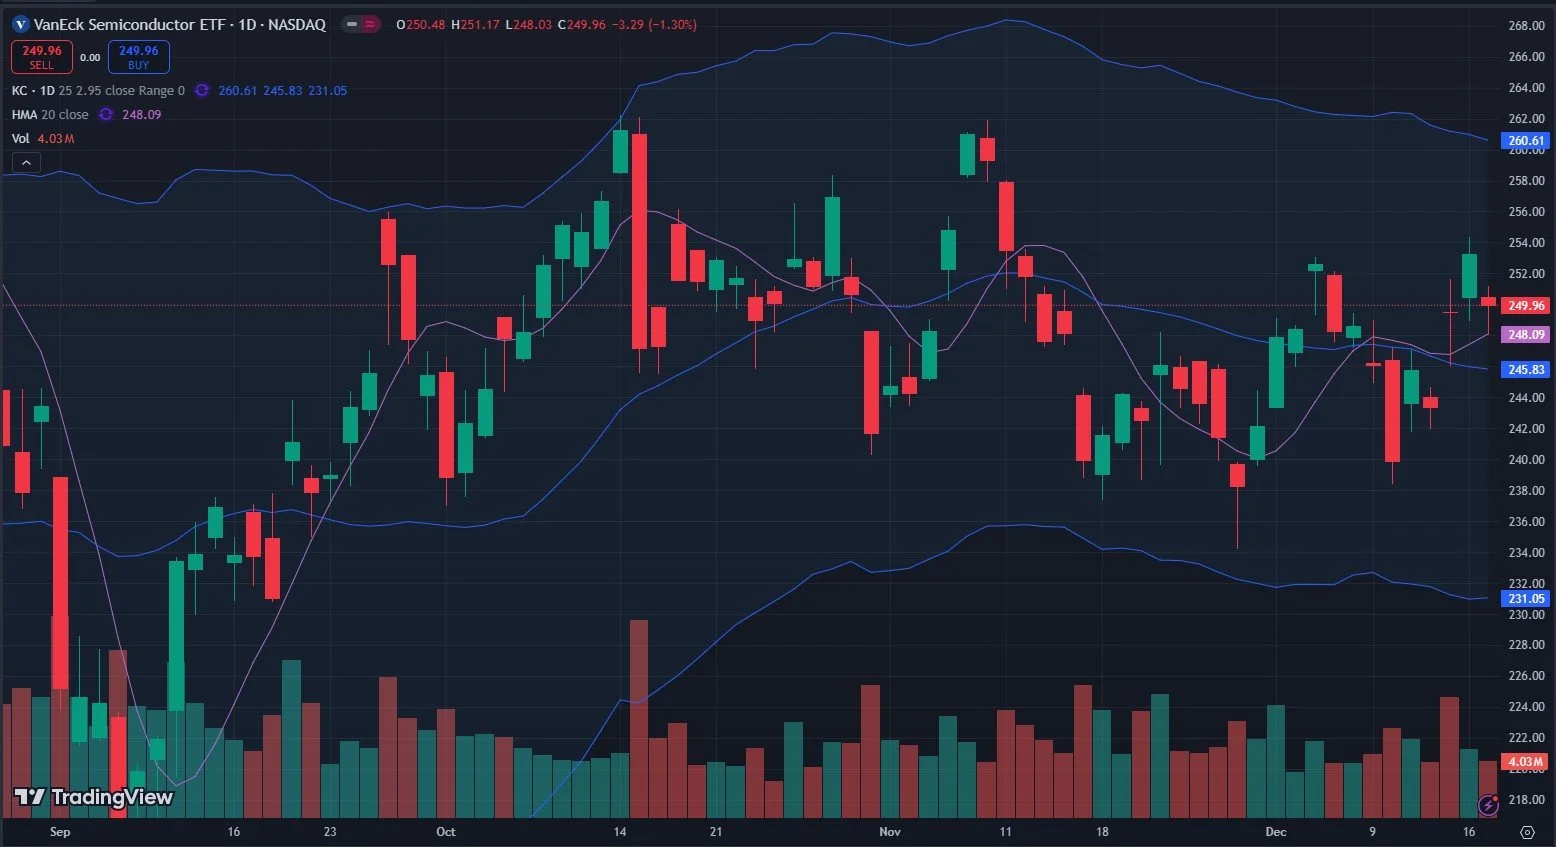Click the 14 date label on the time axis
This screenshot has width=1556, height=847.
620,832
